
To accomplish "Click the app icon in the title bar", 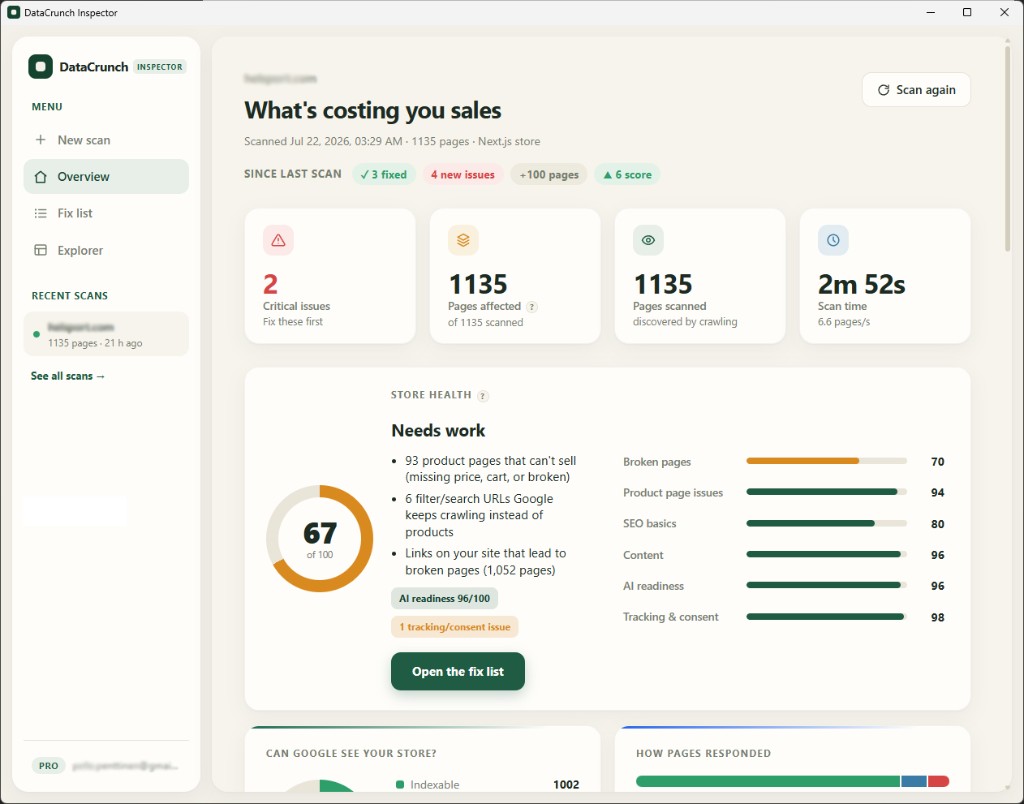I will click(13, 12).
